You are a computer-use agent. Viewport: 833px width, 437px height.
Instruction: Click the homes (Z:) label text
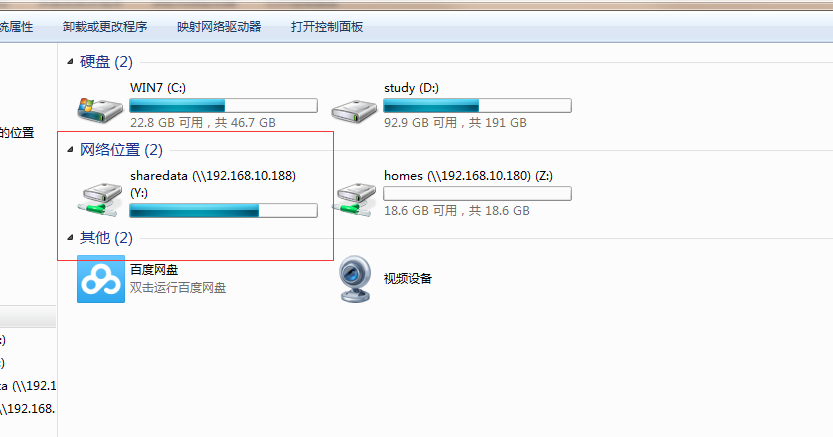point(468,176)
